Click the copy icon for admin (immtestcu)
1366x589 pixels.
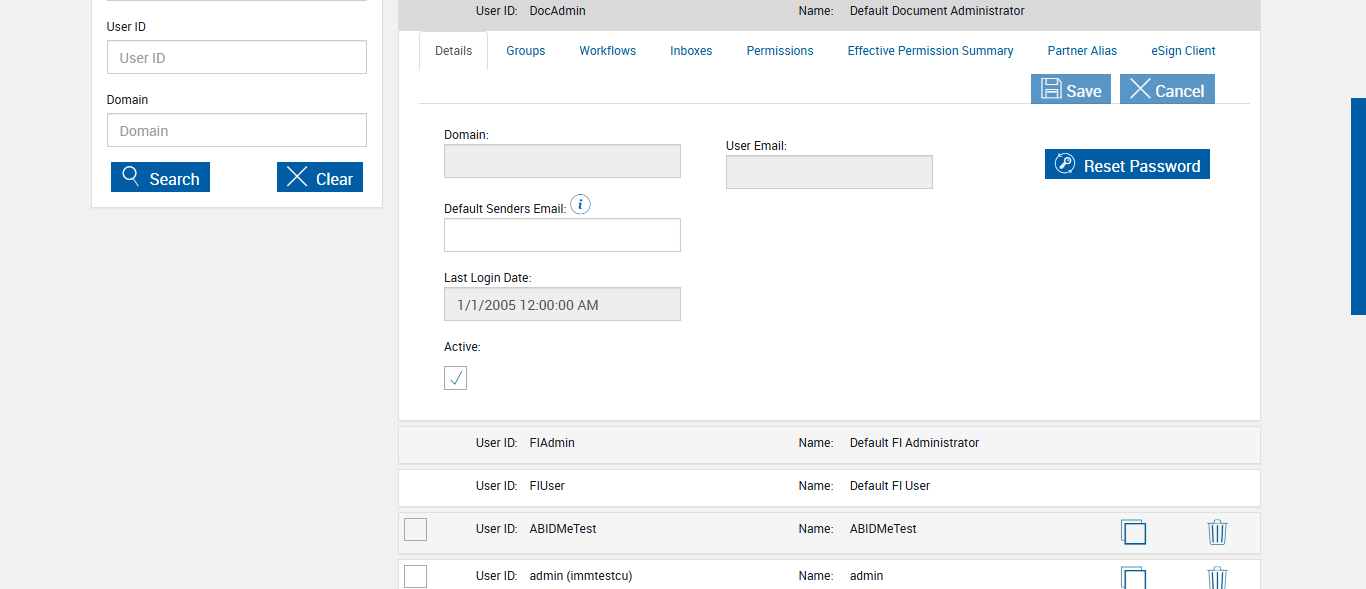1133,578
